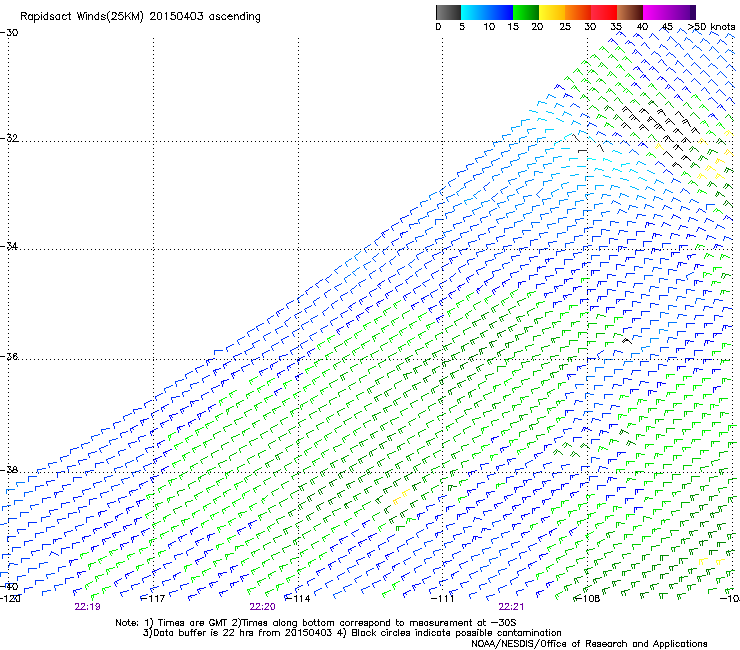Click the -32 latitude label
The height and width of the screenshot is (650, 740).
tap(9, 138)
